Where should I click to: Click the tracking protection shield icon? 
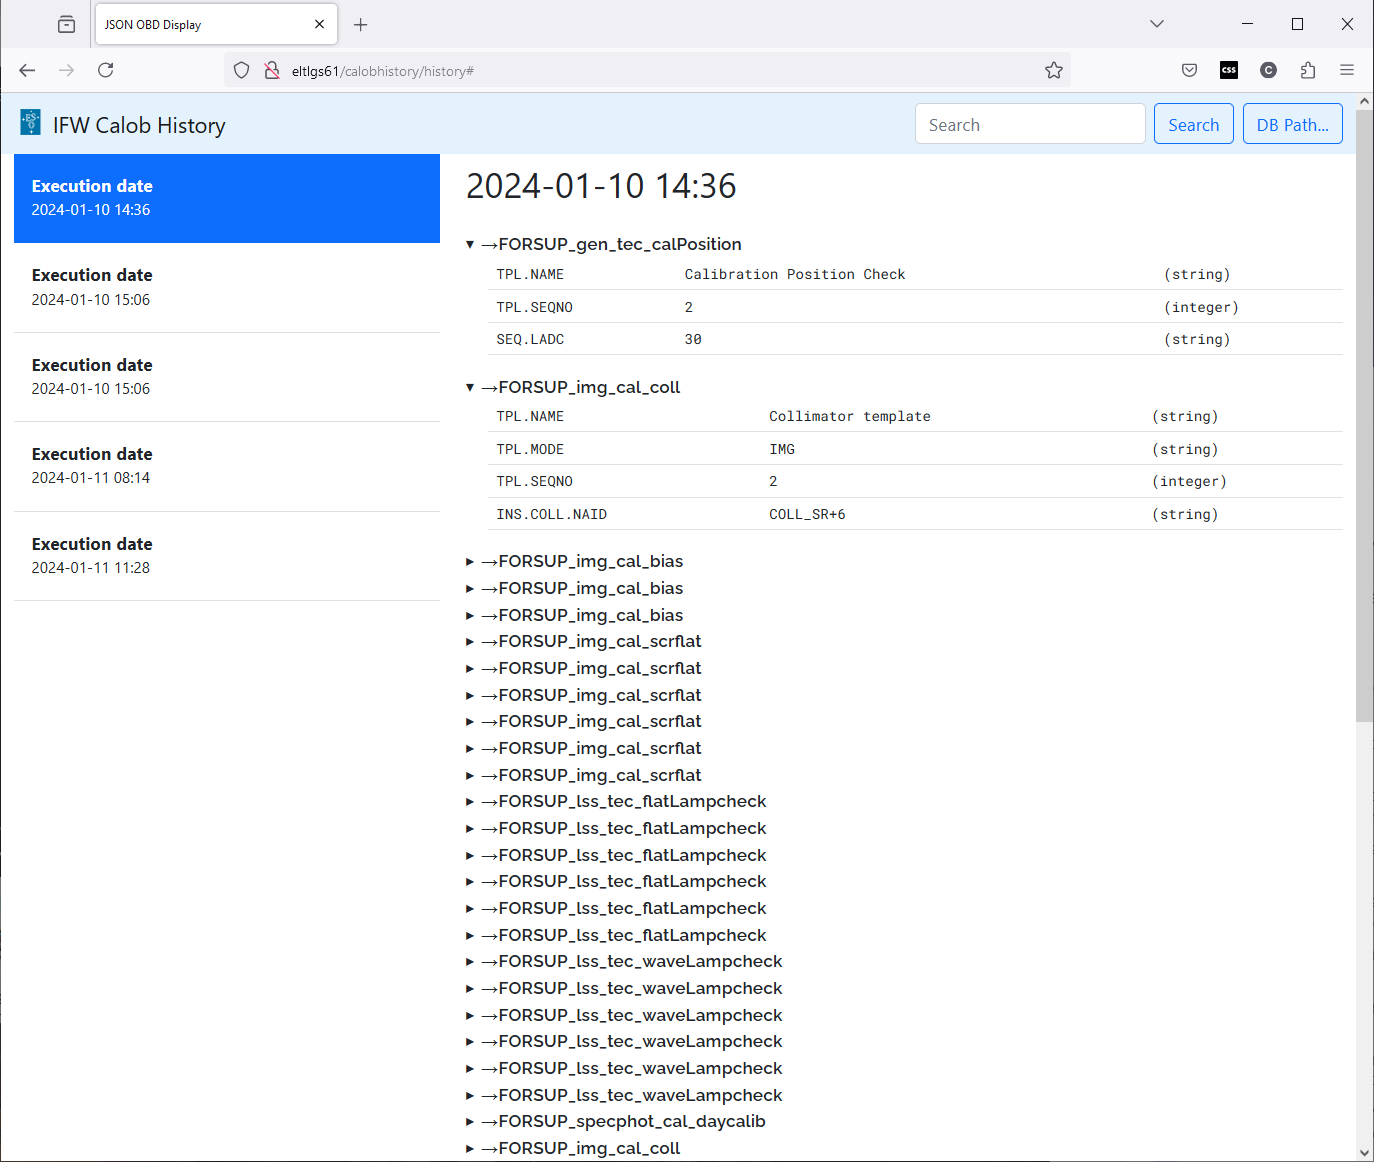pos(241,70)
